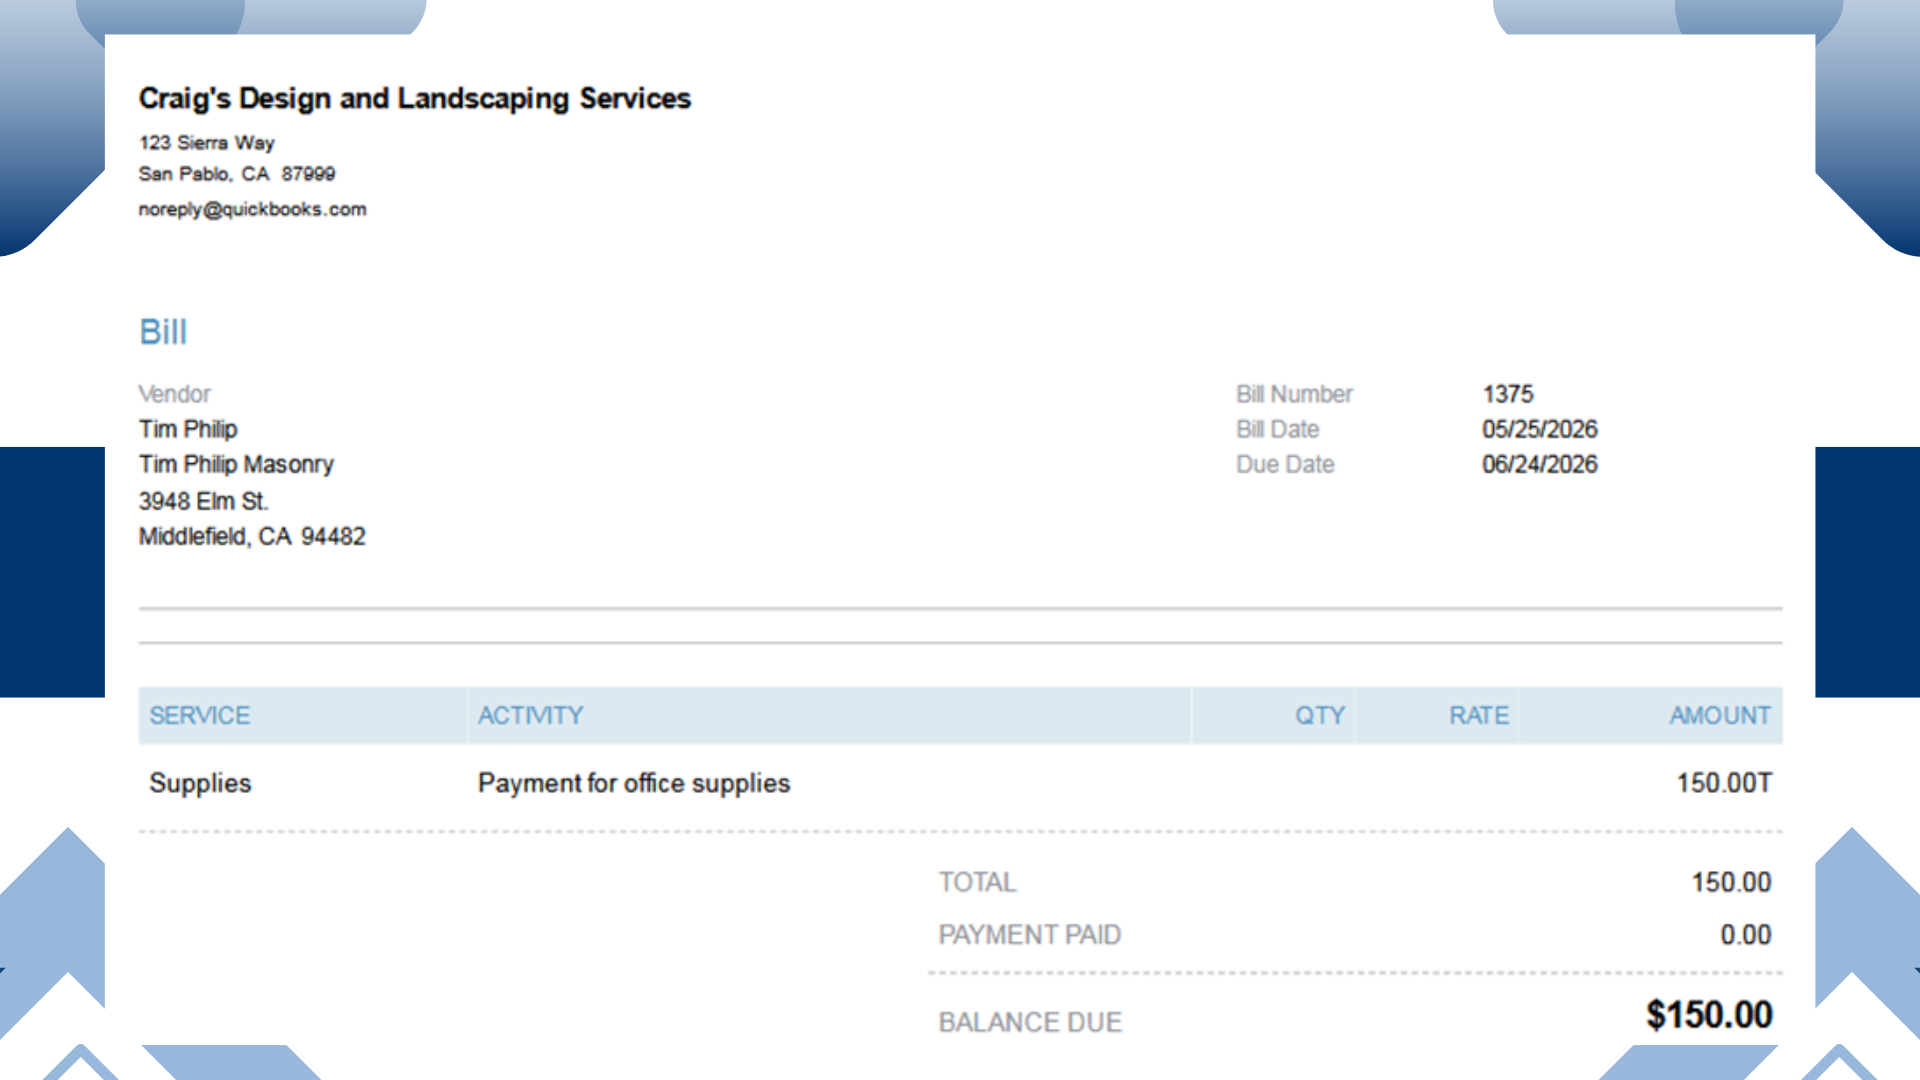Screen dimensions: 1920x1080
Task: Click the RATE column header
Action: click(1479, 715)
